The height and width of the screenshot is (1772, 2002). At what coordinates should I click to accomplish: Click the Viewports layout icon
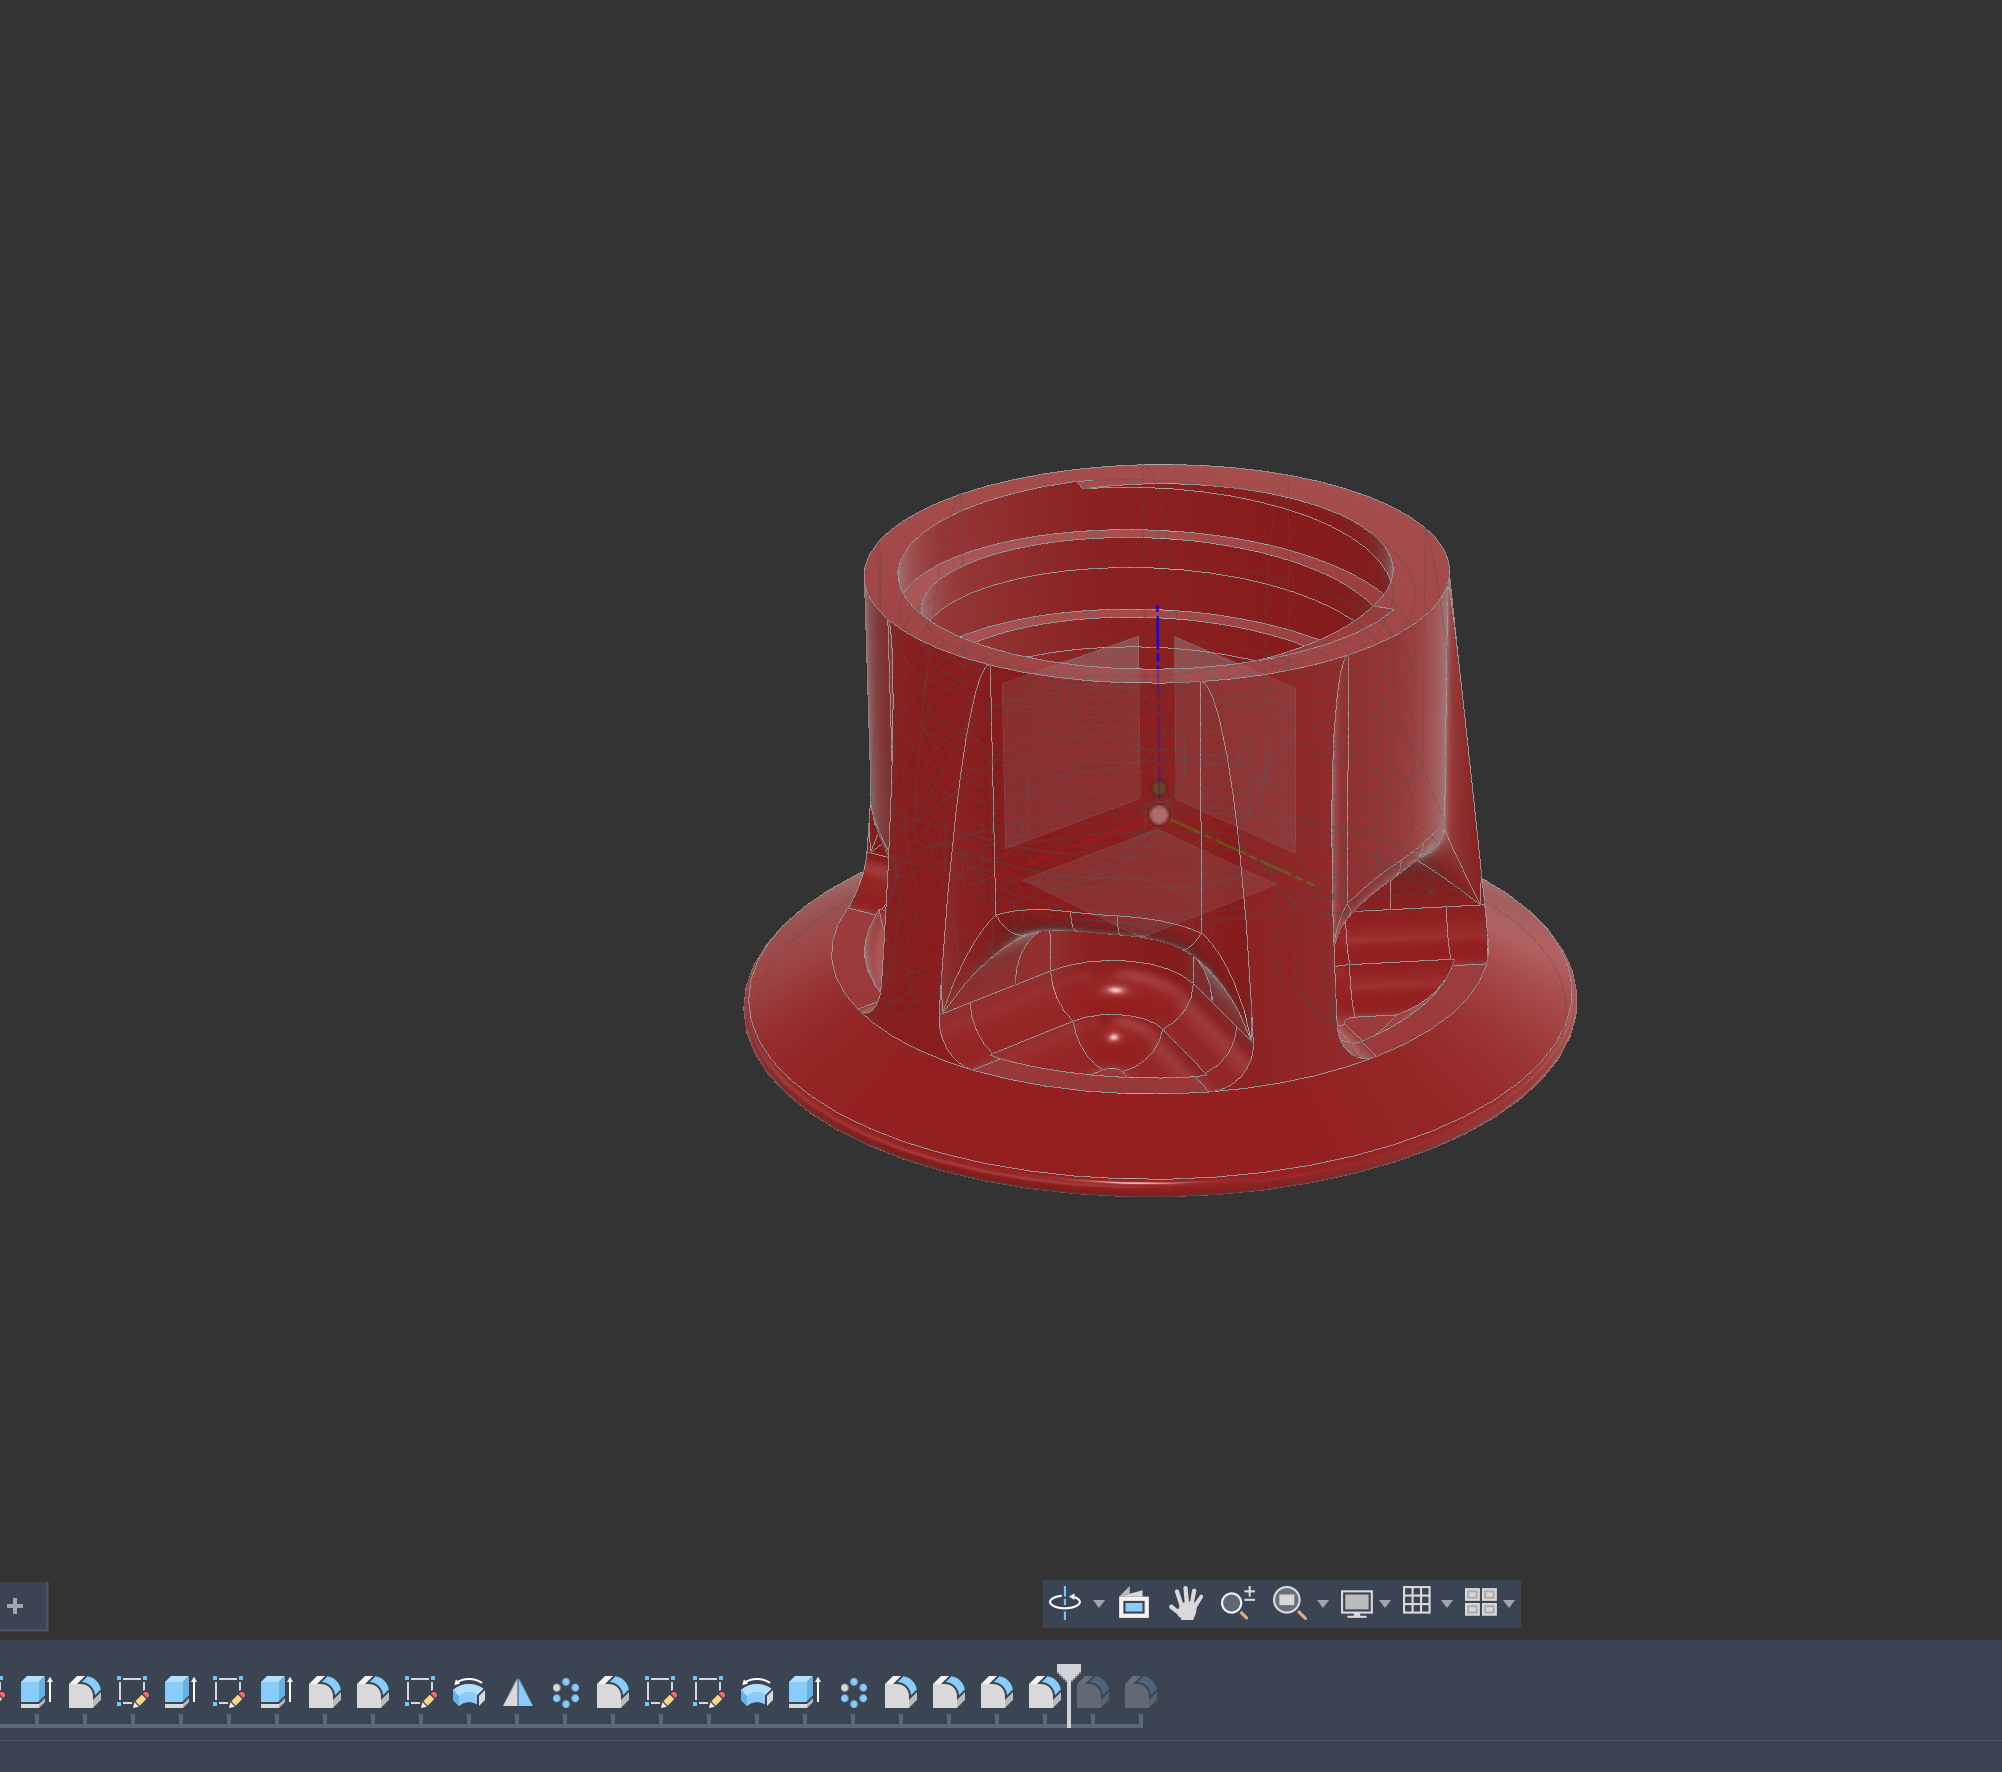[x=1480, y=1602]
